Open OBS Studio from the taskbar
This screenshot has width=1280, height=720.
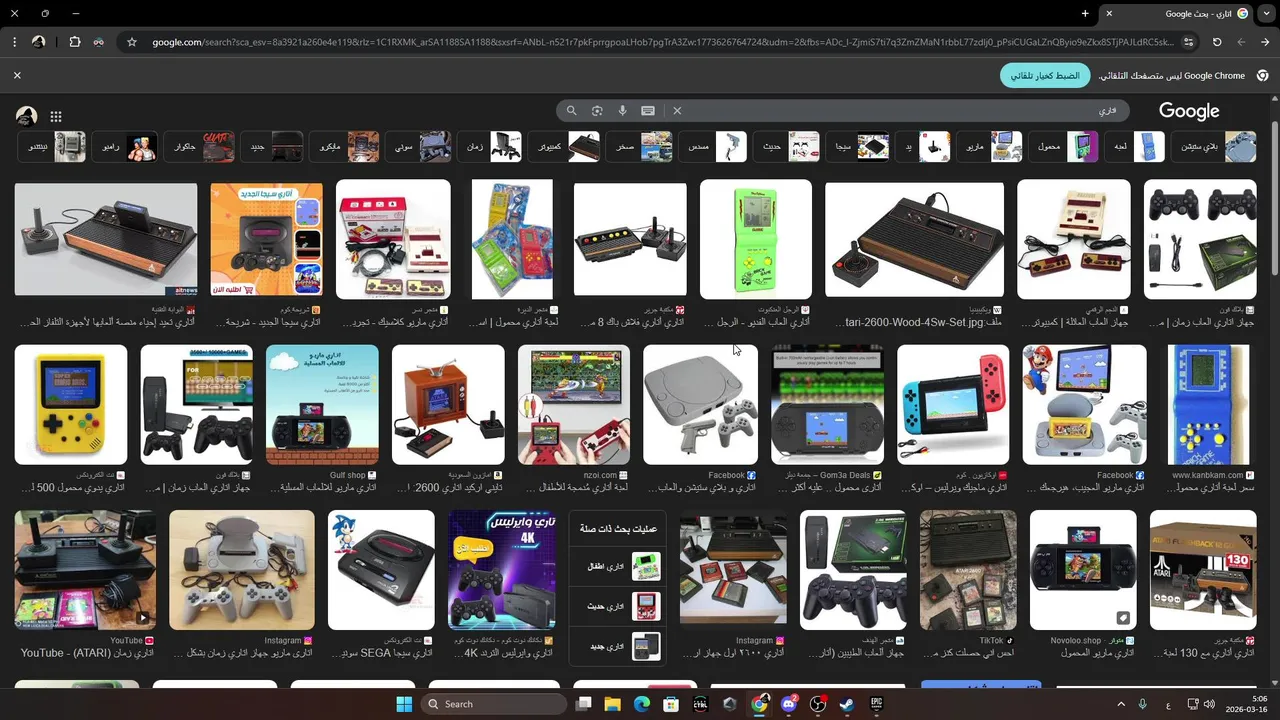tap(818, 704)
